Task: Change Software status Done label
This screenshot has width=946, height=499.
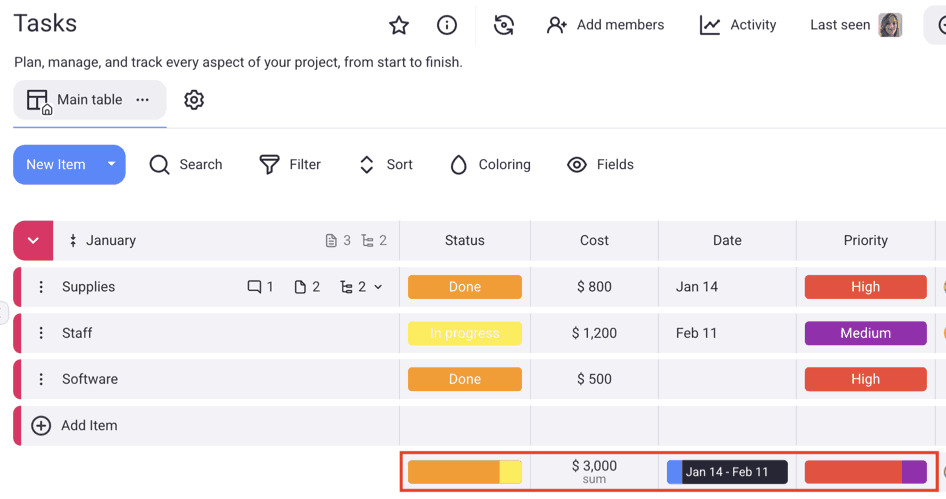Action: click(x=465, y=379)
